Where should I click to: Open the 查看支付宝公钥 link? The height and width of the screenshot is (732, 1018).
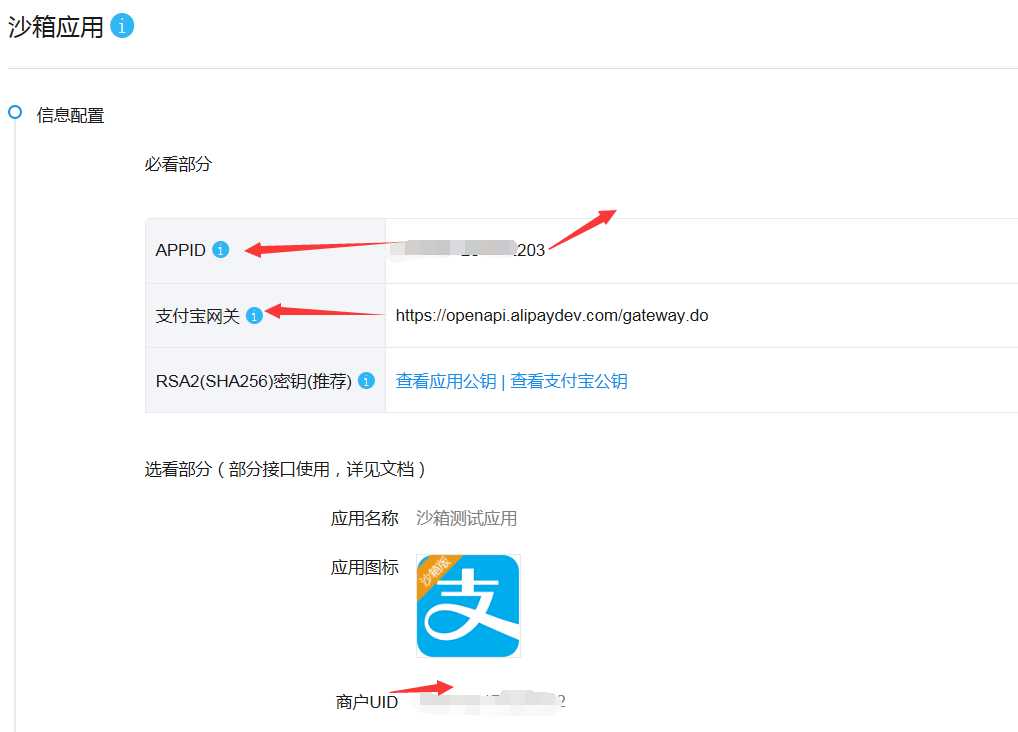[x=569, y=381]
